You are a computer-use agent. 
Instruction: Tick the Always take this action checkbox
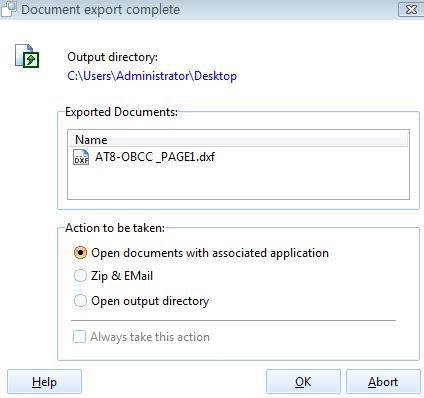coord(79,337)
